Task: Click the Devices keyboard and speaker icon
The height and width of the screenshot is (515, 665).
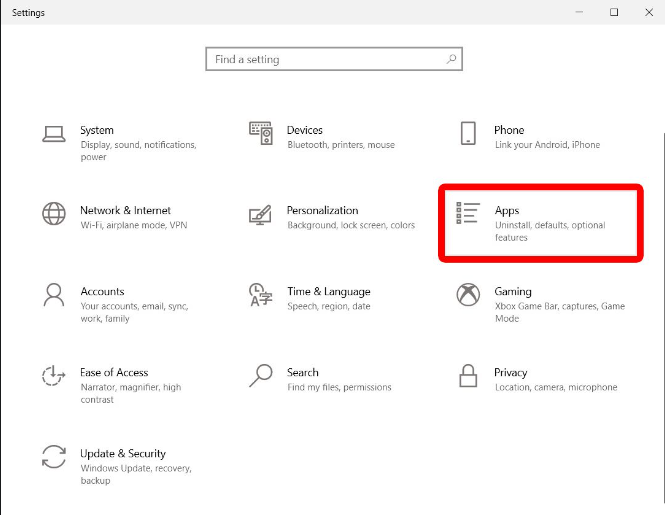Action: pos(261,133)
